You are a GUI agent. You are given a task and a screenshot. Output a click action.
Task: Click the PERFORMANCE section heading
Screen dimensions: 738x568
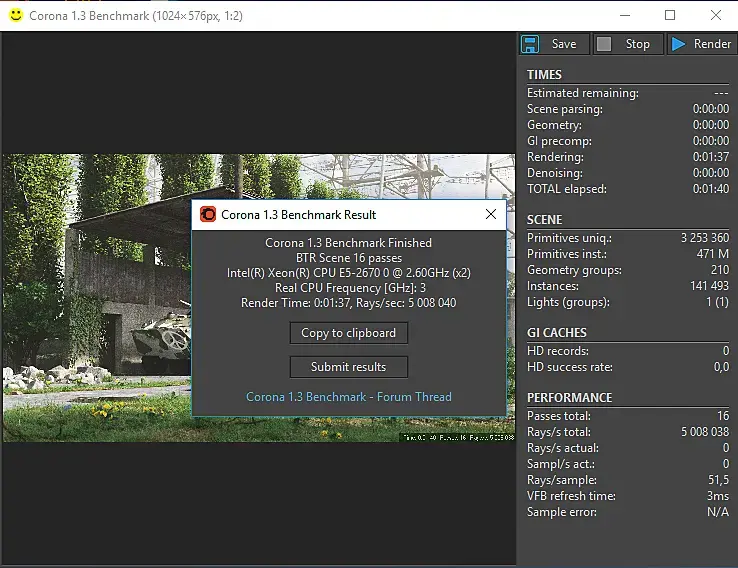tap(570, 398)
